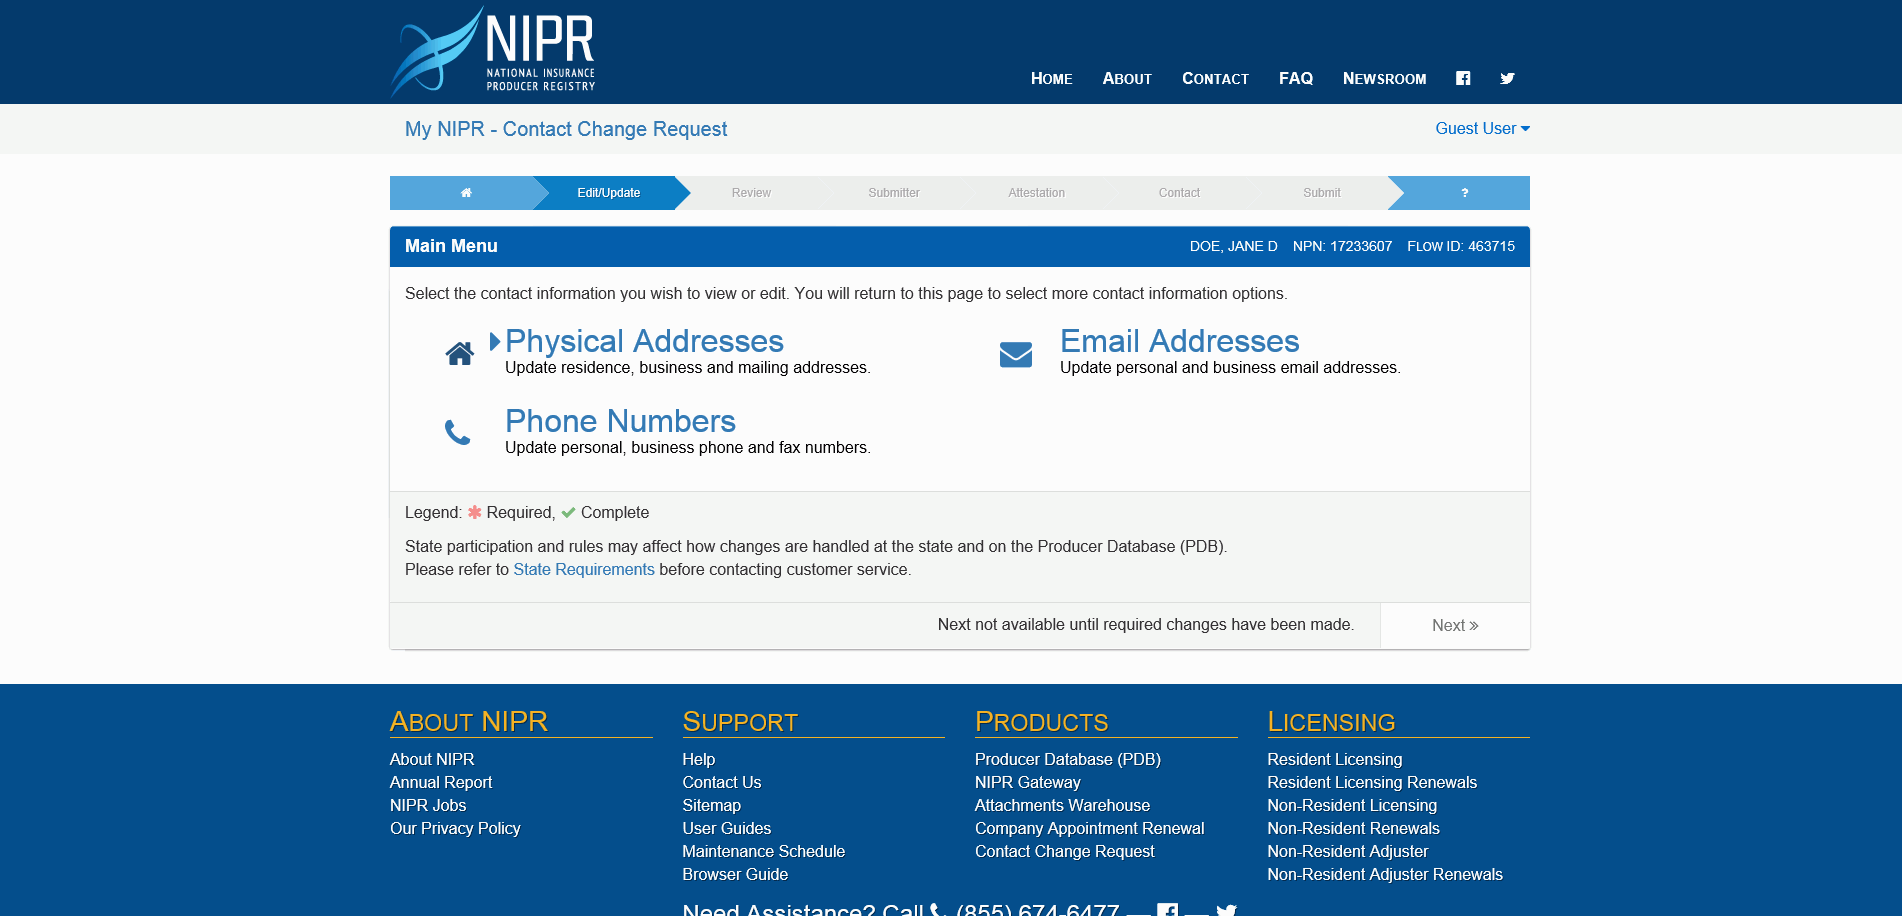Open Producer Database (PDB) footer link
Viewport: 1902px width, 916px height.
coord(1067,759)
